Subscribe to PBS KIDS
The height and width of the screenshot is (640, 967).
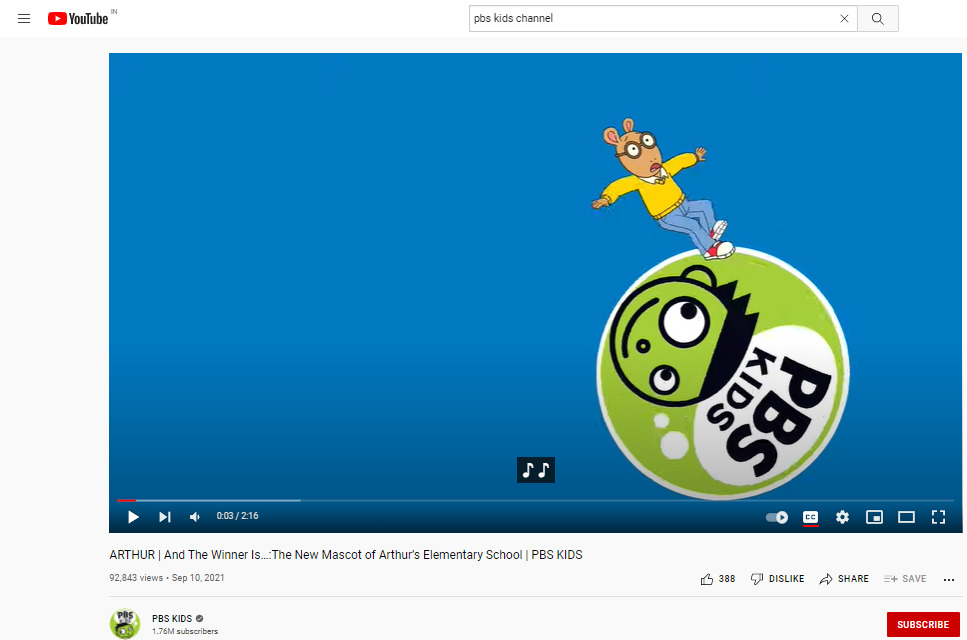(923, 625)
